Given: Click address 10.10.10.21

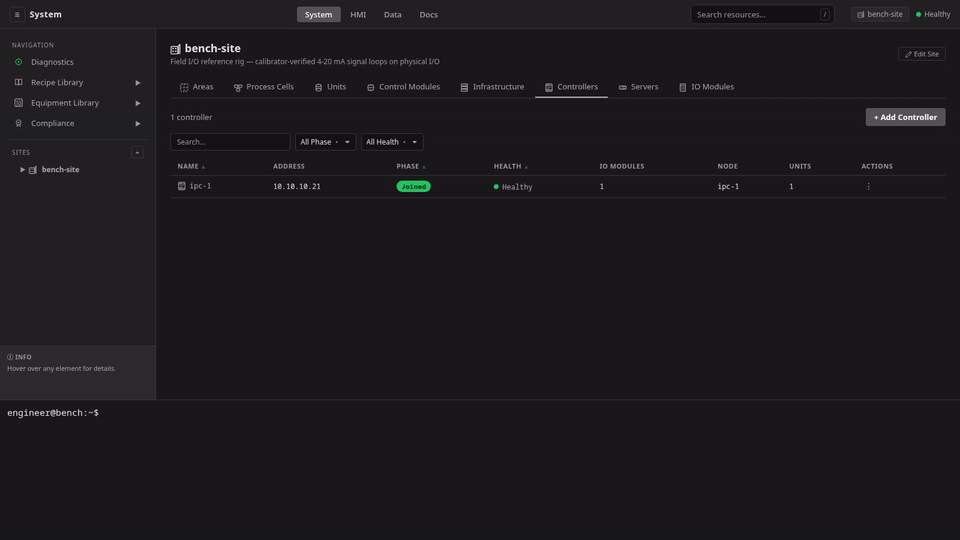Looking at the screenshot, I should [x=296, y=186].
